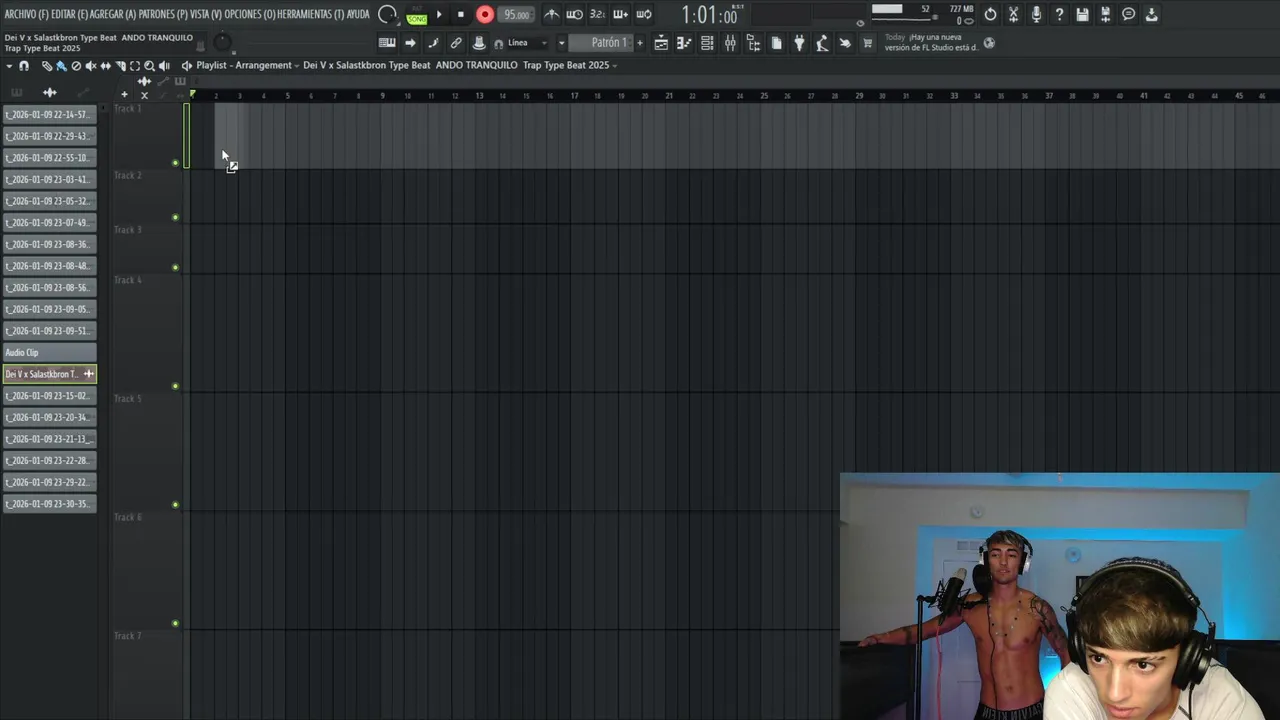The width and height of the screenshot is (1280, 720).
Task: Add a new pattern with plus button
Action: [640, 43]
